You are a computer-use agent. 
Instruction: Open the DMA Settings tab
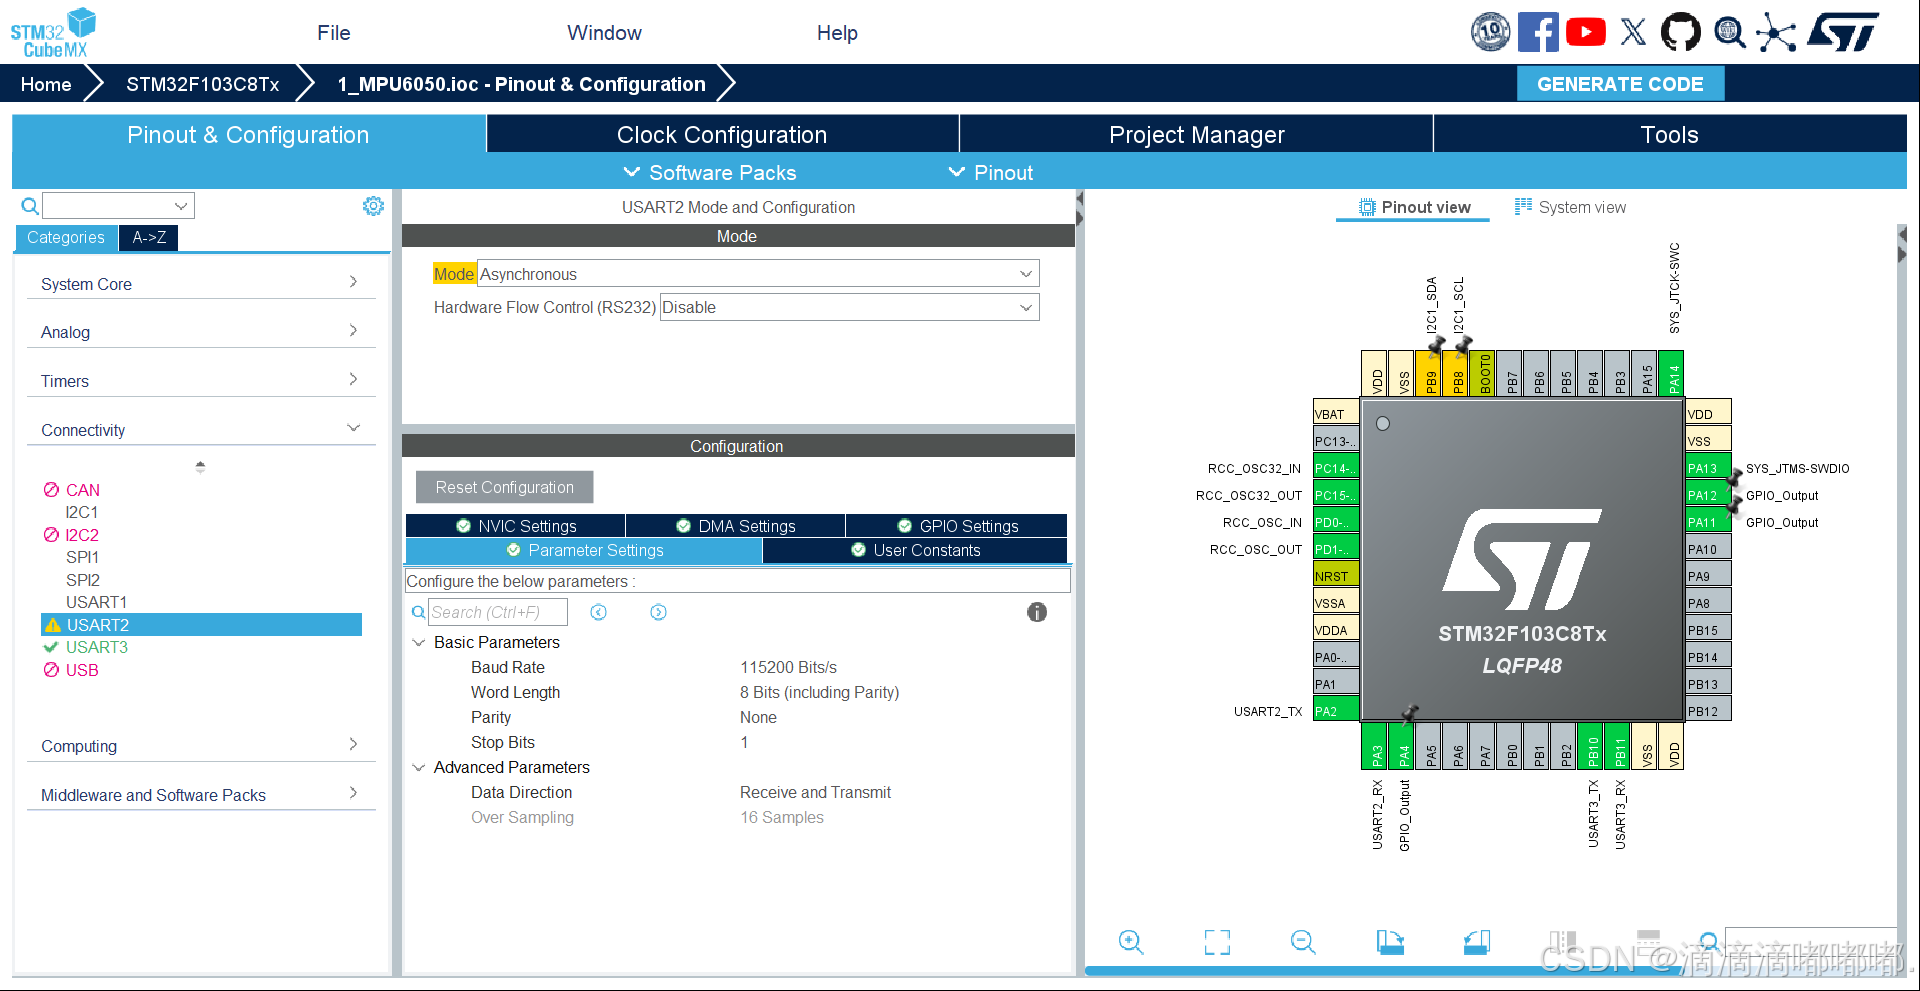click(736, 526)
